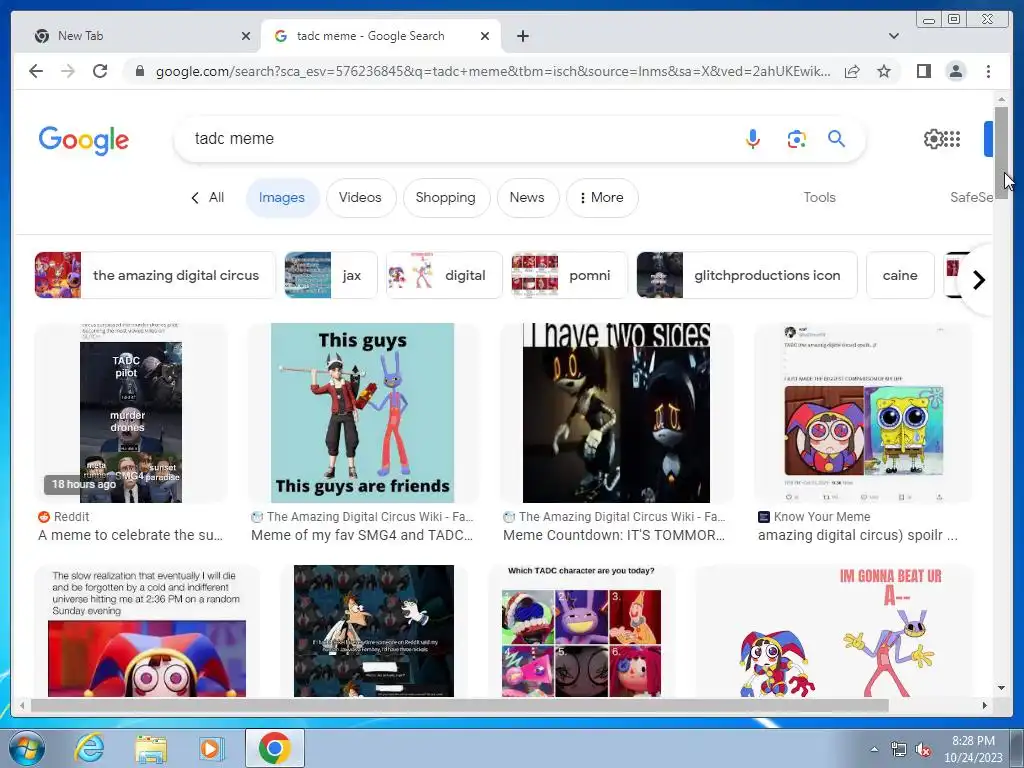
Task: Switch to Videos results
Action: [x=360, y=197]
